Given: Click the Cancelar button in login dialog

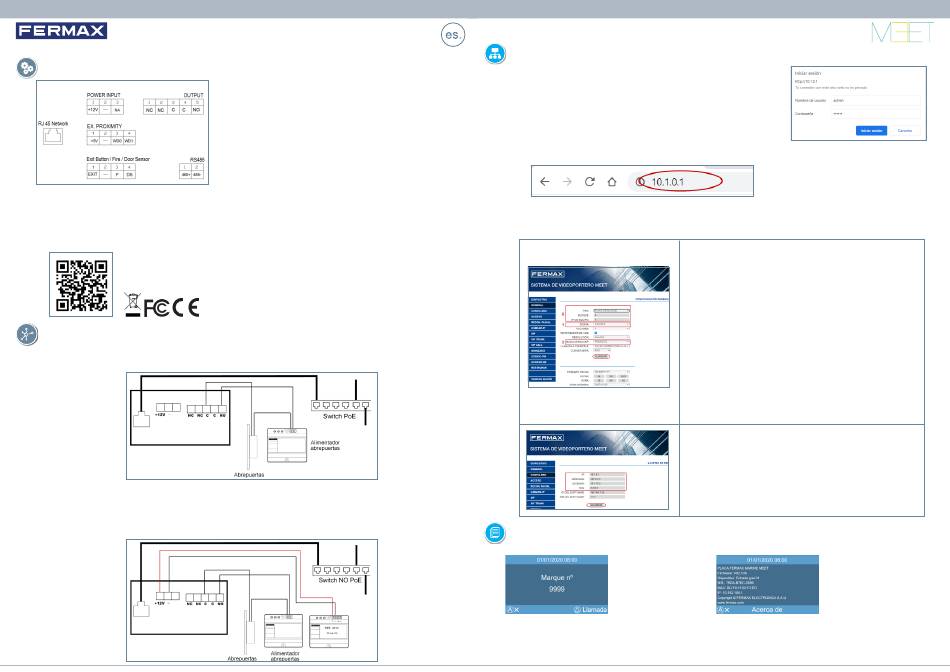Looking at the screenshot, I should click(905, 130).
